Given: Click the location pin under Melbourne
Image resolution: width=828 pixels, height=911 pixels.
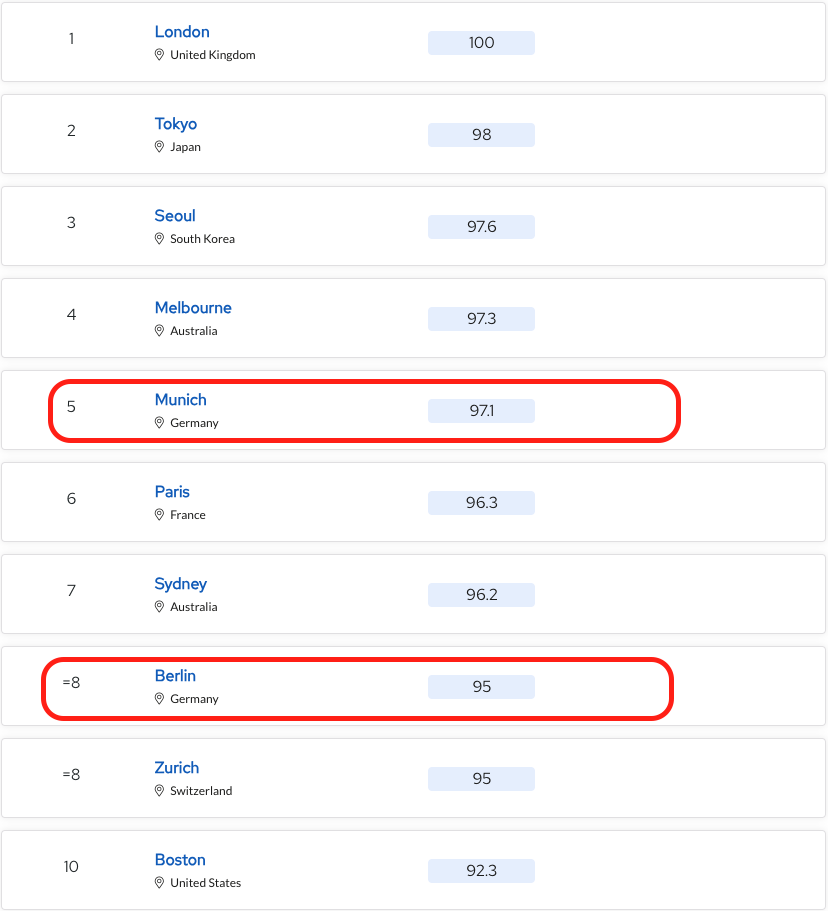Looking at the screenshot, I should pos(159,331).
